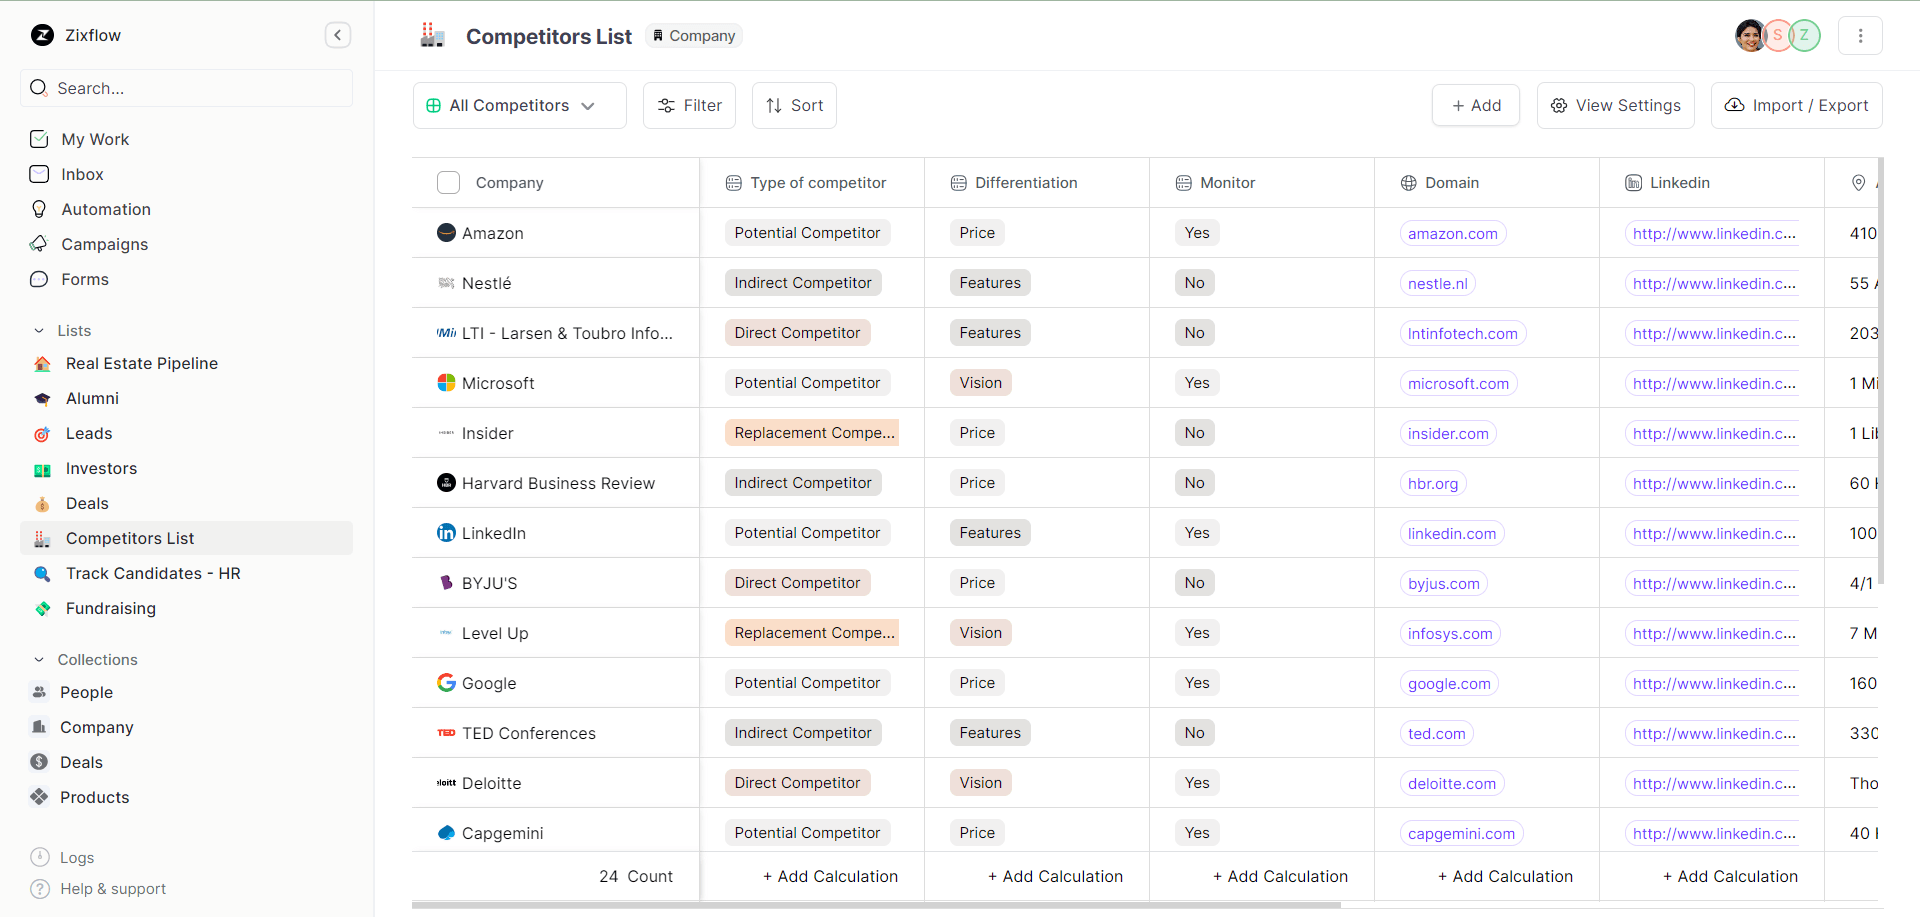Screen dimensions: 1920x917
Task: Open the Logs section at the bottom
Action: point(75,857)
